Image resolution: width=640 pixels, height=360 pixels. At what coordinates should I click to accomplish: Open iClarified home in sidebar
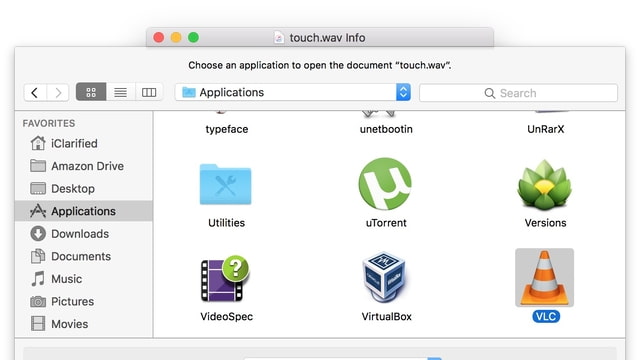point(83,143)
